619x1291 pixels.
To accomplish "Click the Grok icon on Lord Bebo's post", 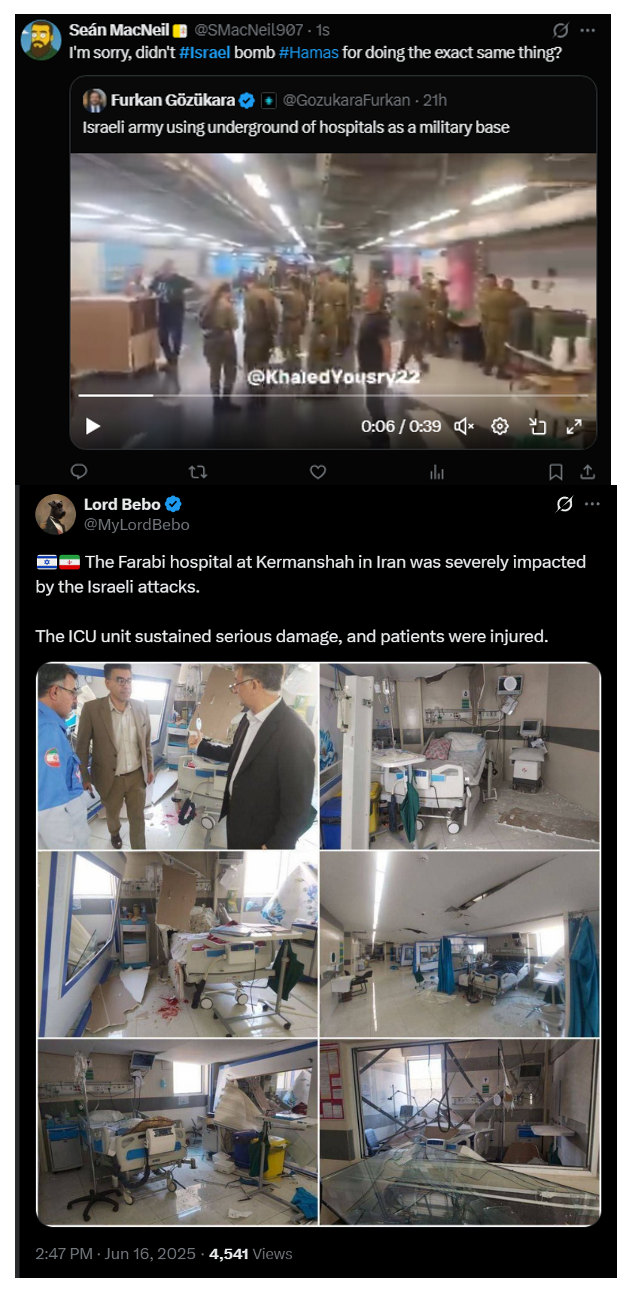I will [x=564, y=504].
